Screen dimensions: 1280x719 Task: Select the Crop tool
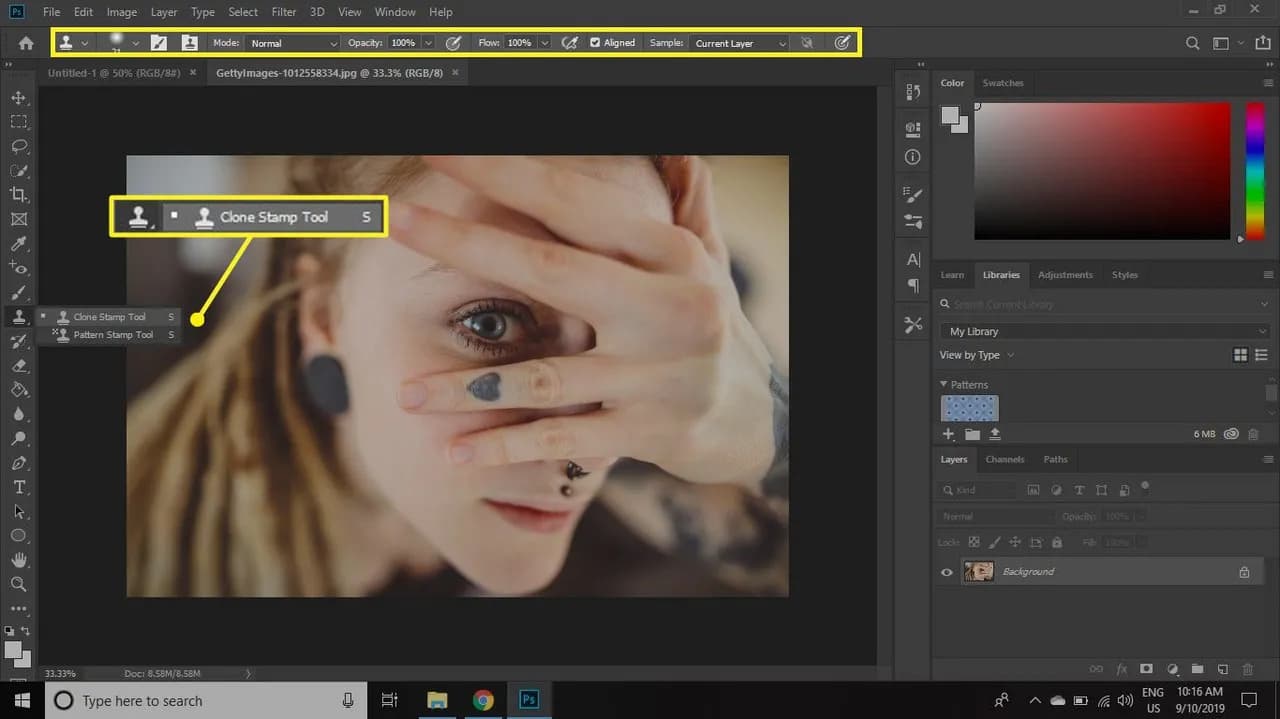[x=19, y=194]
